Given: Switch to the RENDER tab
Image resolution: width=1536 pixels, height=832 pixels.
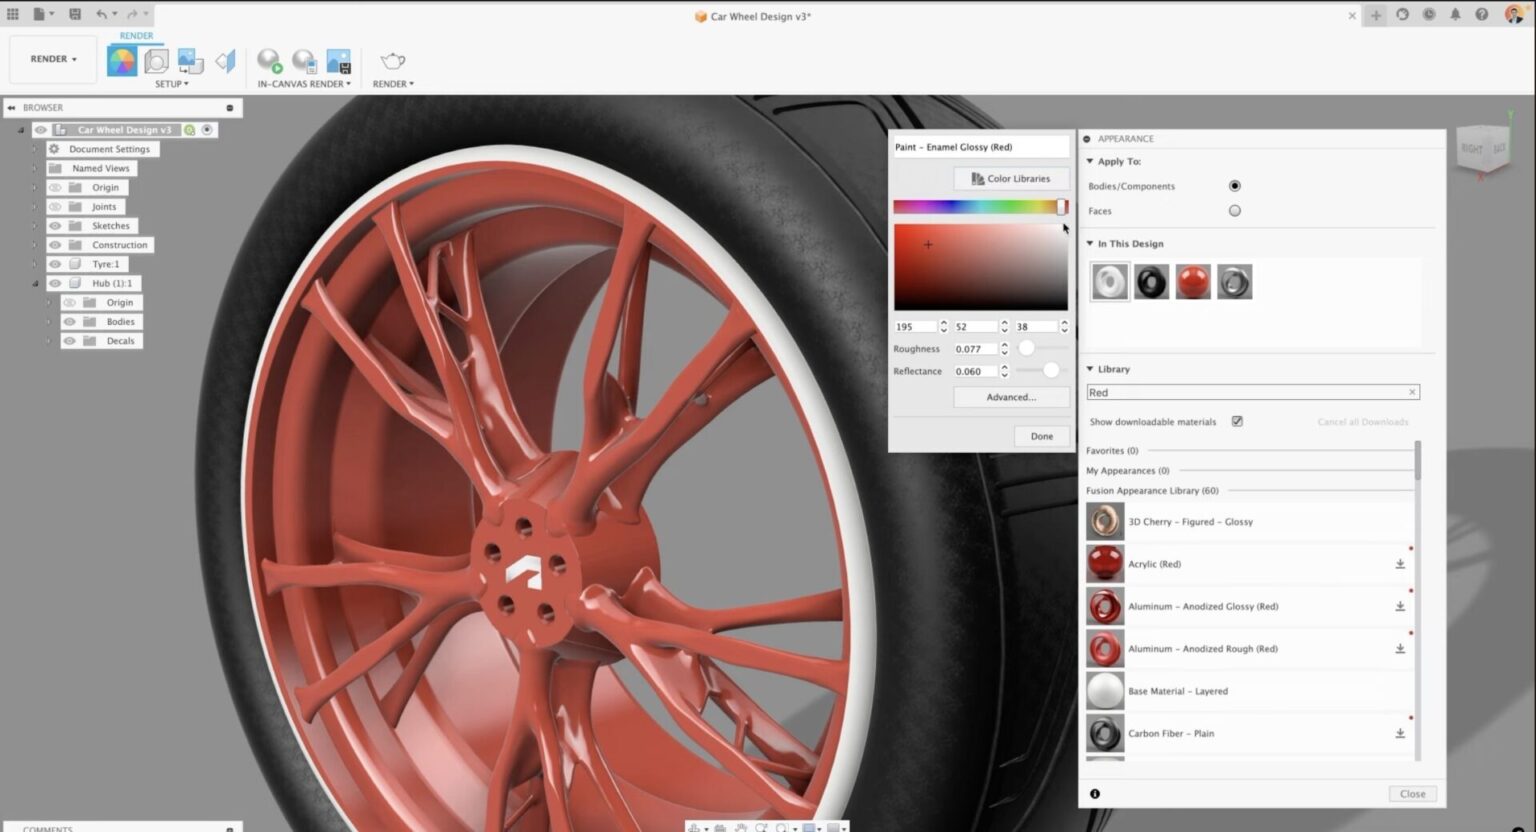Looking at the screenshot, I should coord(136,35).
